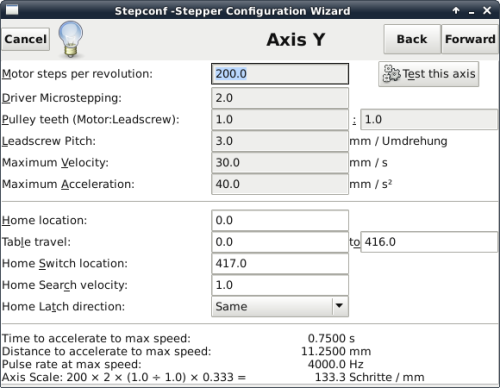The width and height of the screenshot is (500, 388).
Task: Click the Maximum Velocity field
Action: (280, 163)
